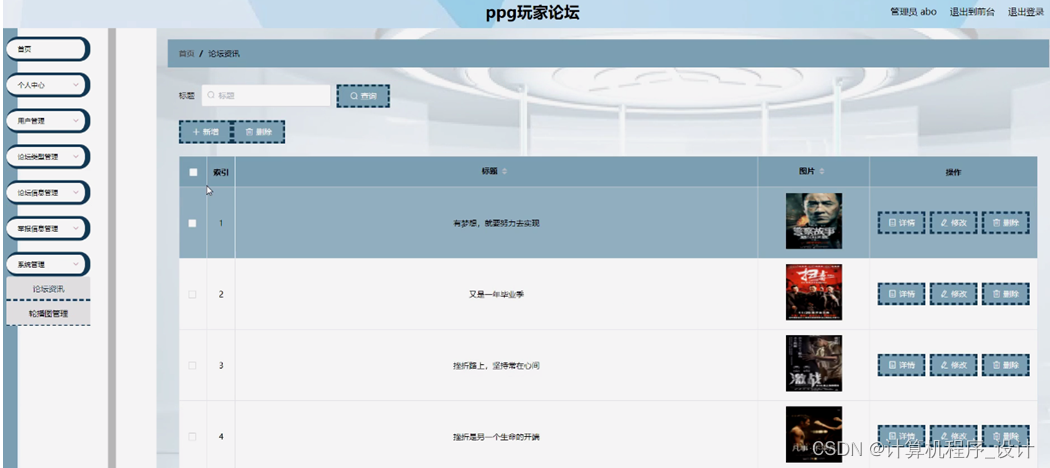Image resolution: width=1050 pixels, height=468 pixels.
Task: Click the batch 删除 button above the table
Action: tap(258, 132)
